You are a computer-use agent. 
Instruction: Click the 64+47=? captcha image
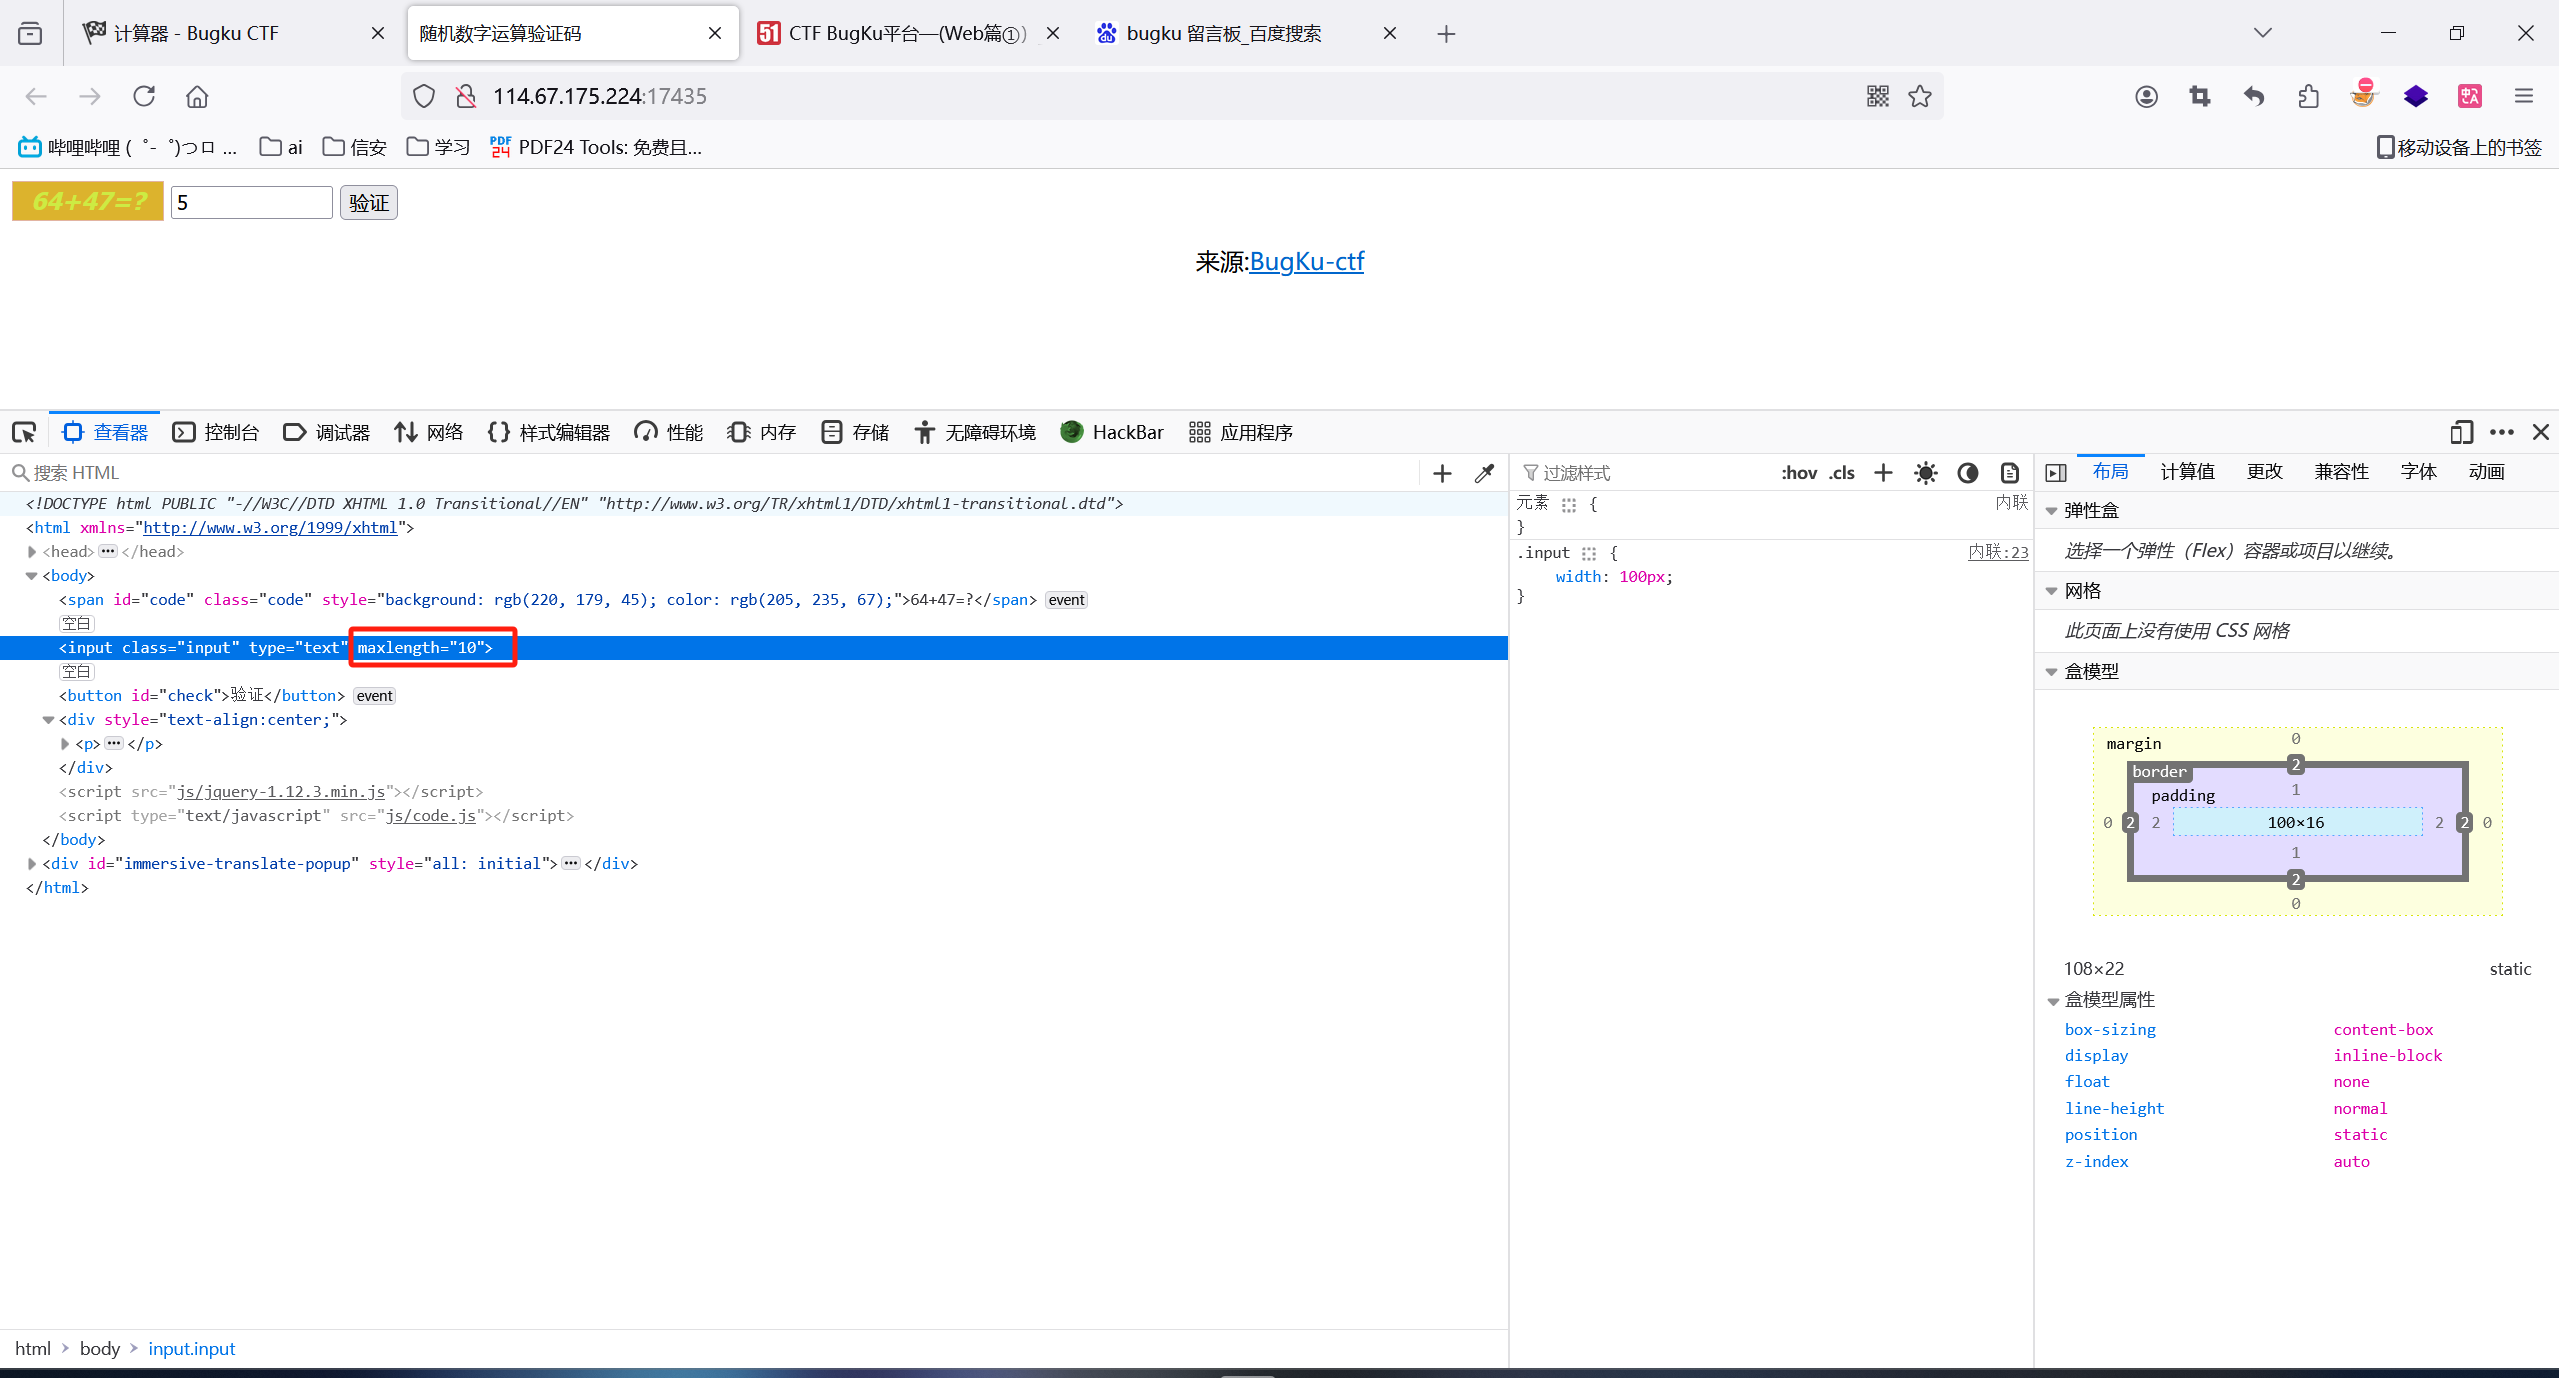pos(88,201)
